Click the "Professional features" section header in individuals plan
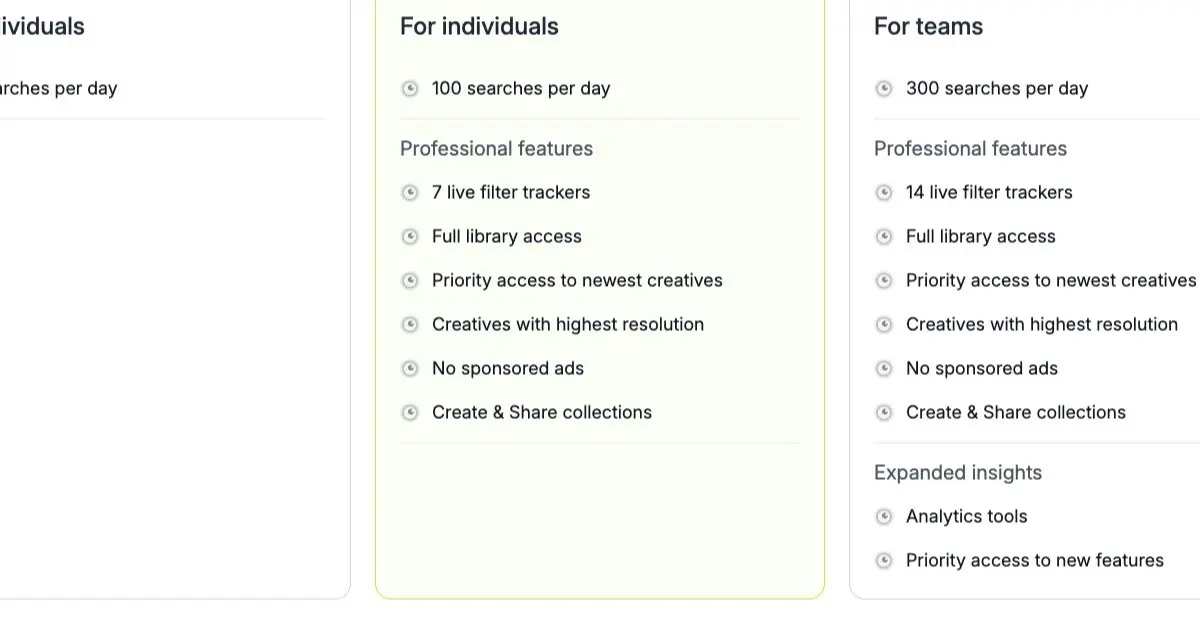The width and height of the screenshot is (1200, 630). (496, 148)
